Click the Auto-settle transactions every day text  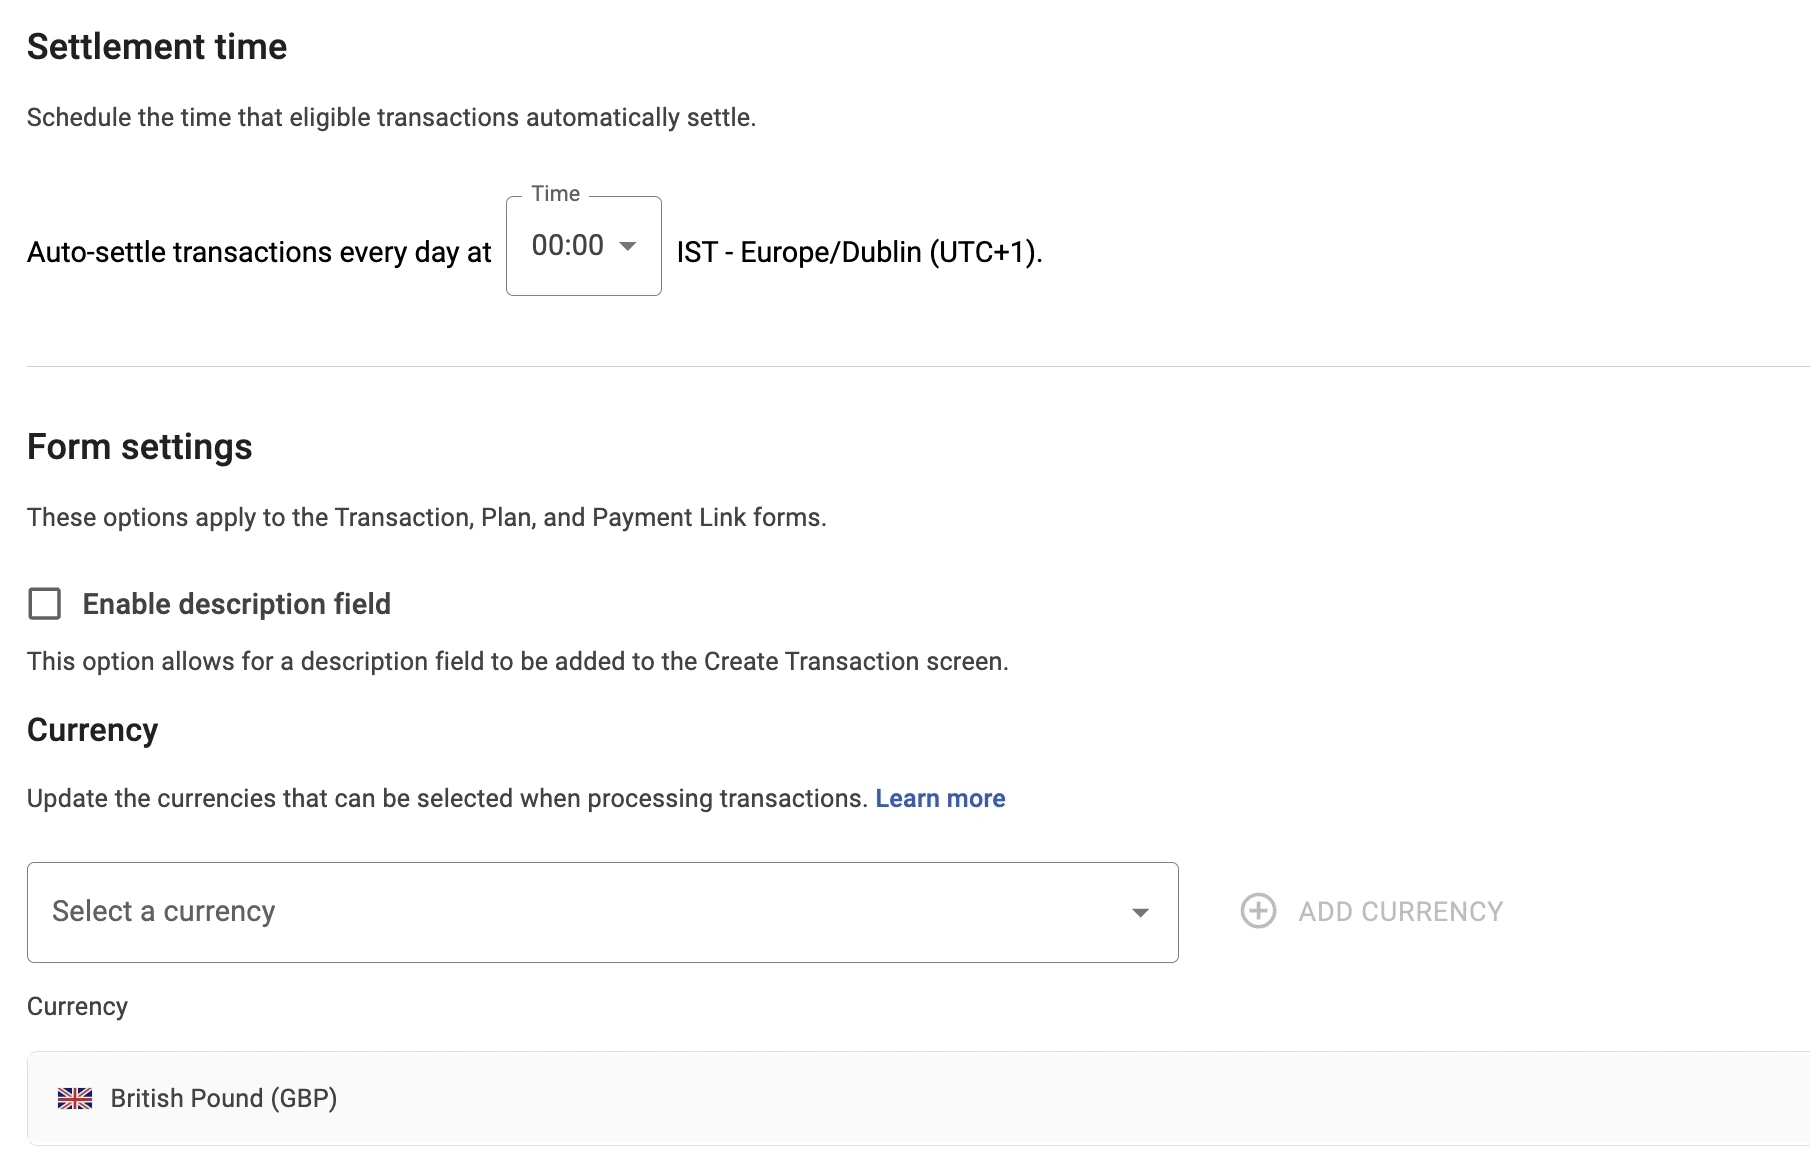(259, 252)
